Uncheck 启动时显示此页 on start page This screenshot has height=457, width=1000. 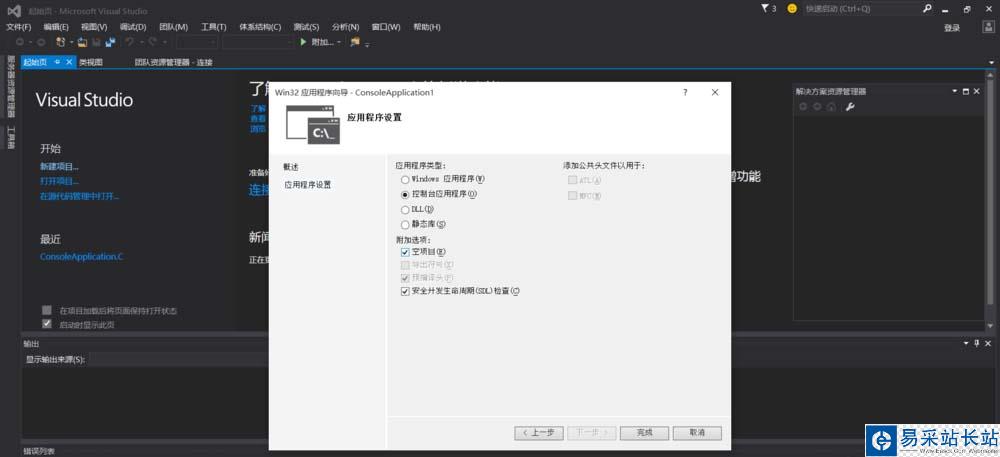point(47,324)
